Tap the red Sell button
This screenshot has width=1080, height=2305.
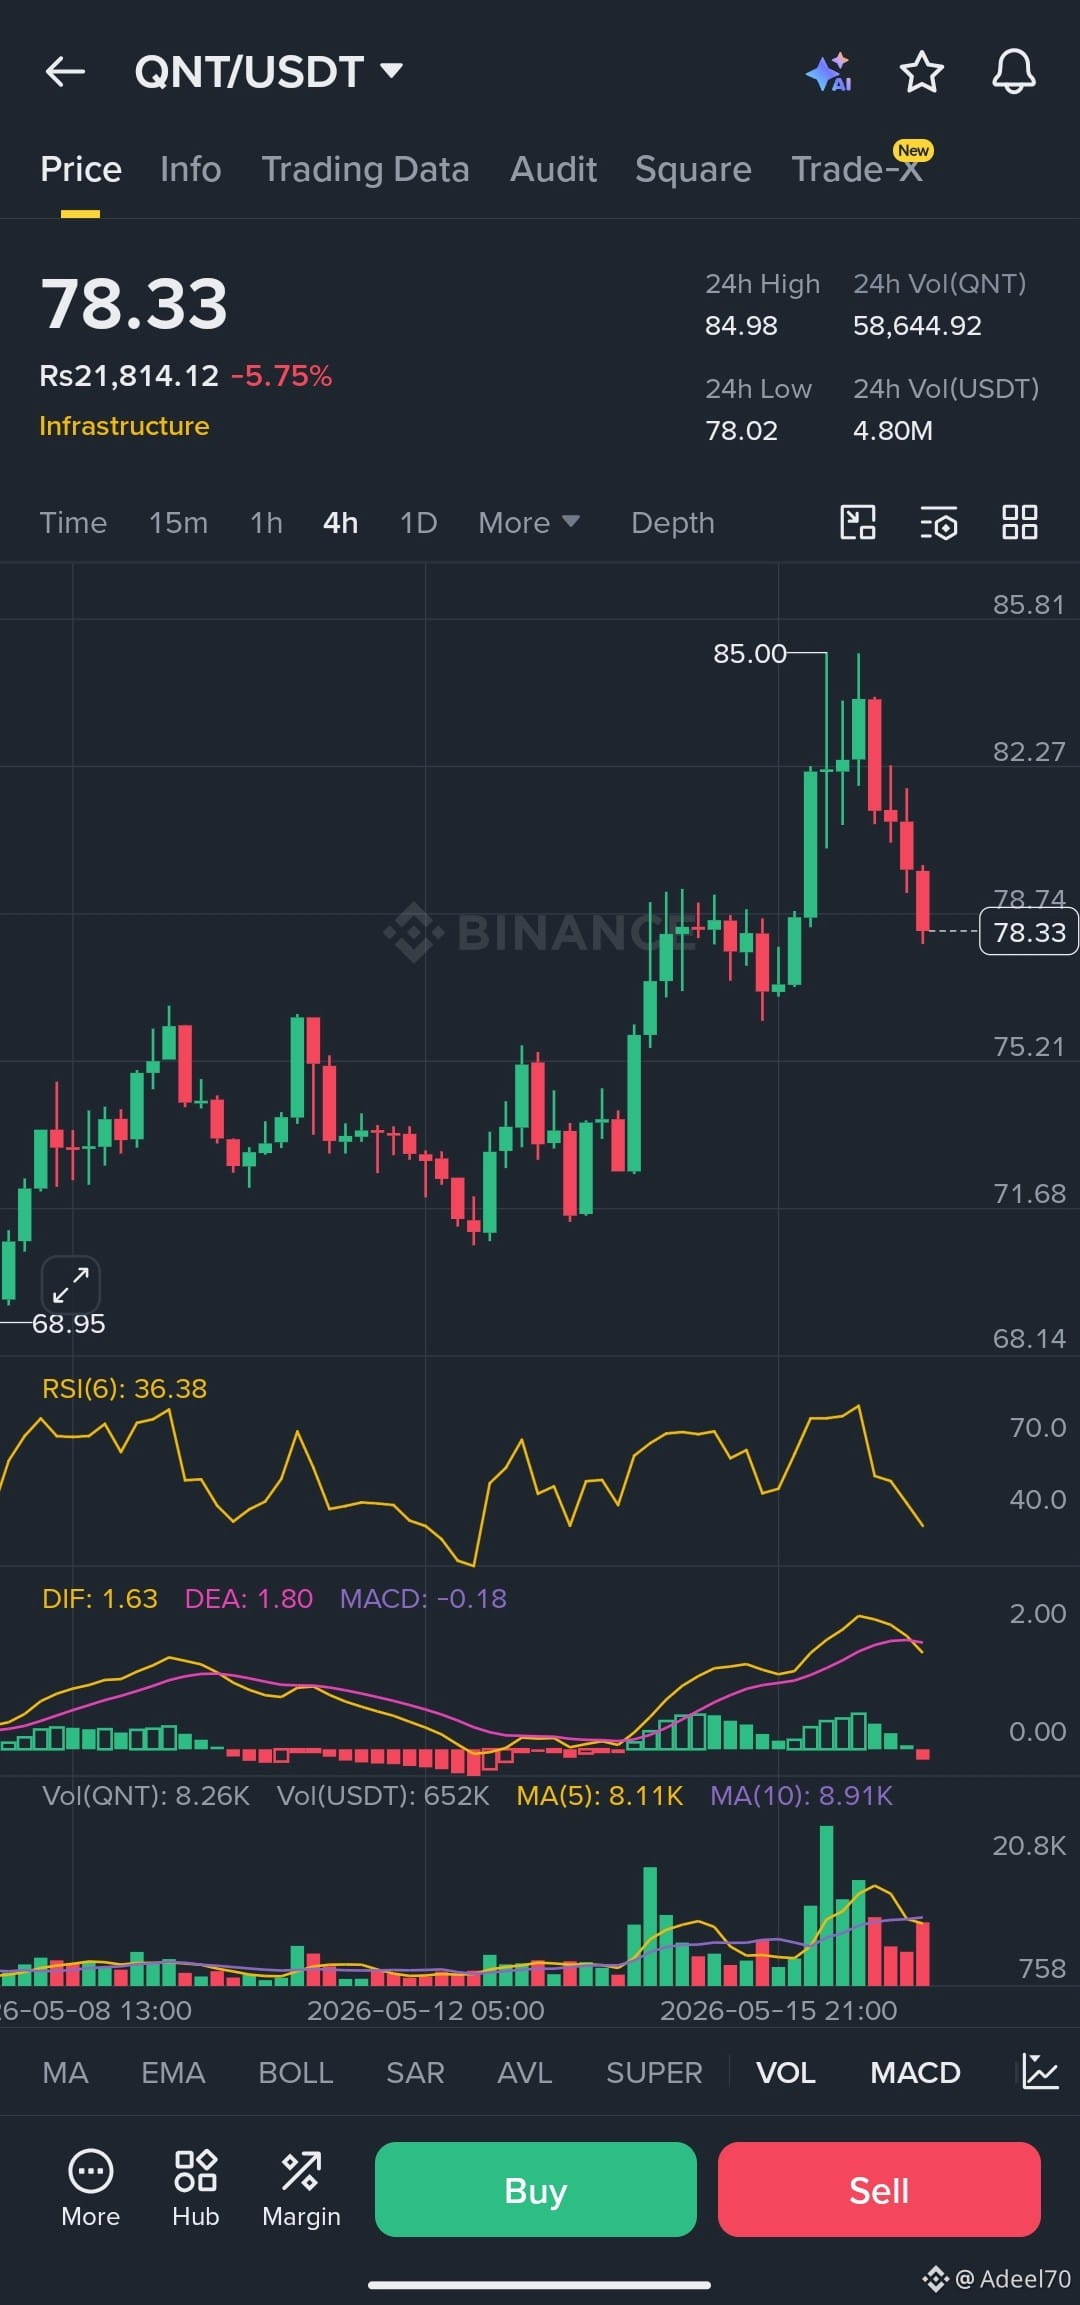tap(879, 2189)
